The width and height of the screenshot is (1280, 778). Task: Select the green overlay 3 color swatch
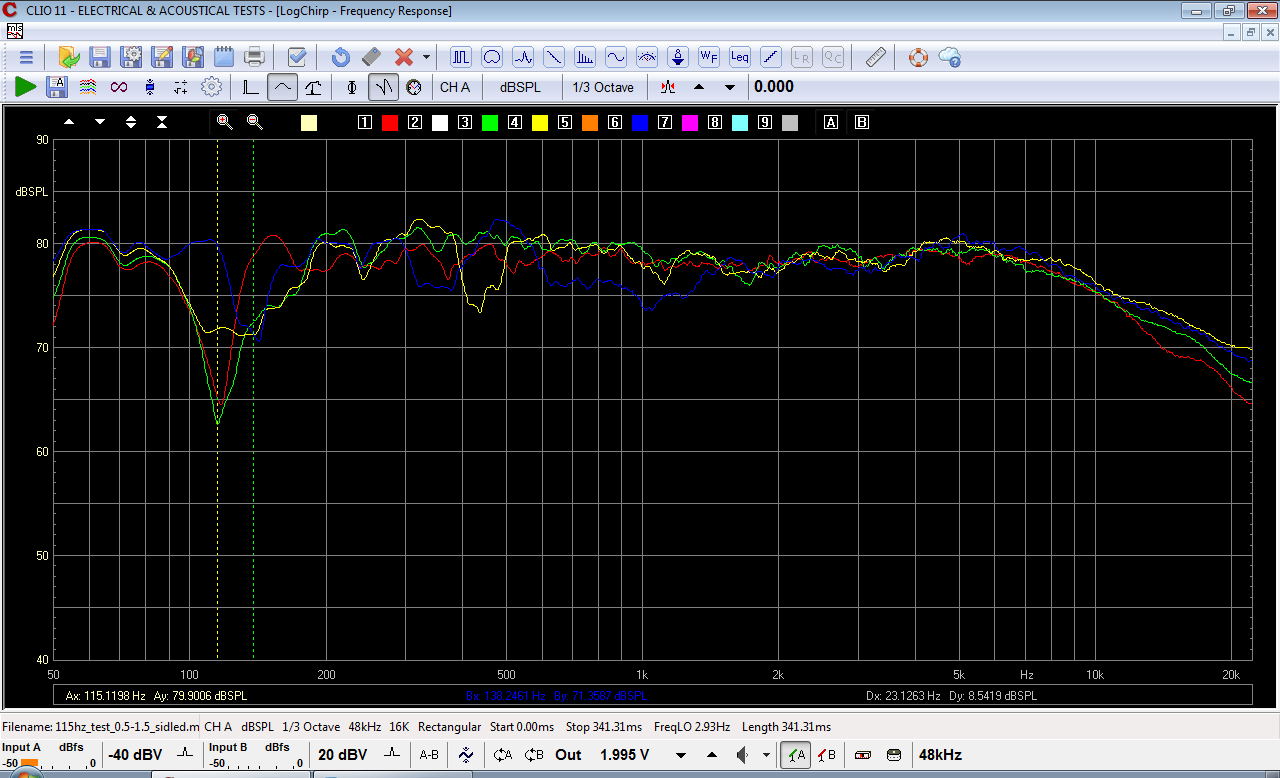point(490,122)
